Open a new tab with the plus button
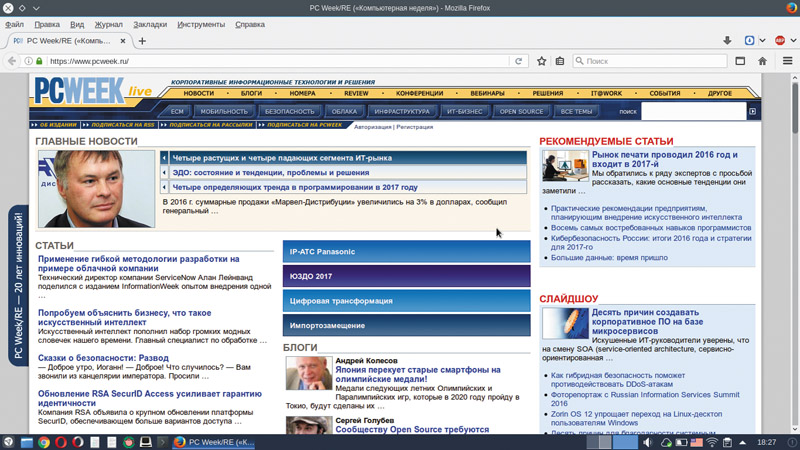The width and height of the screenshot is (800, 450). (142, 41)
